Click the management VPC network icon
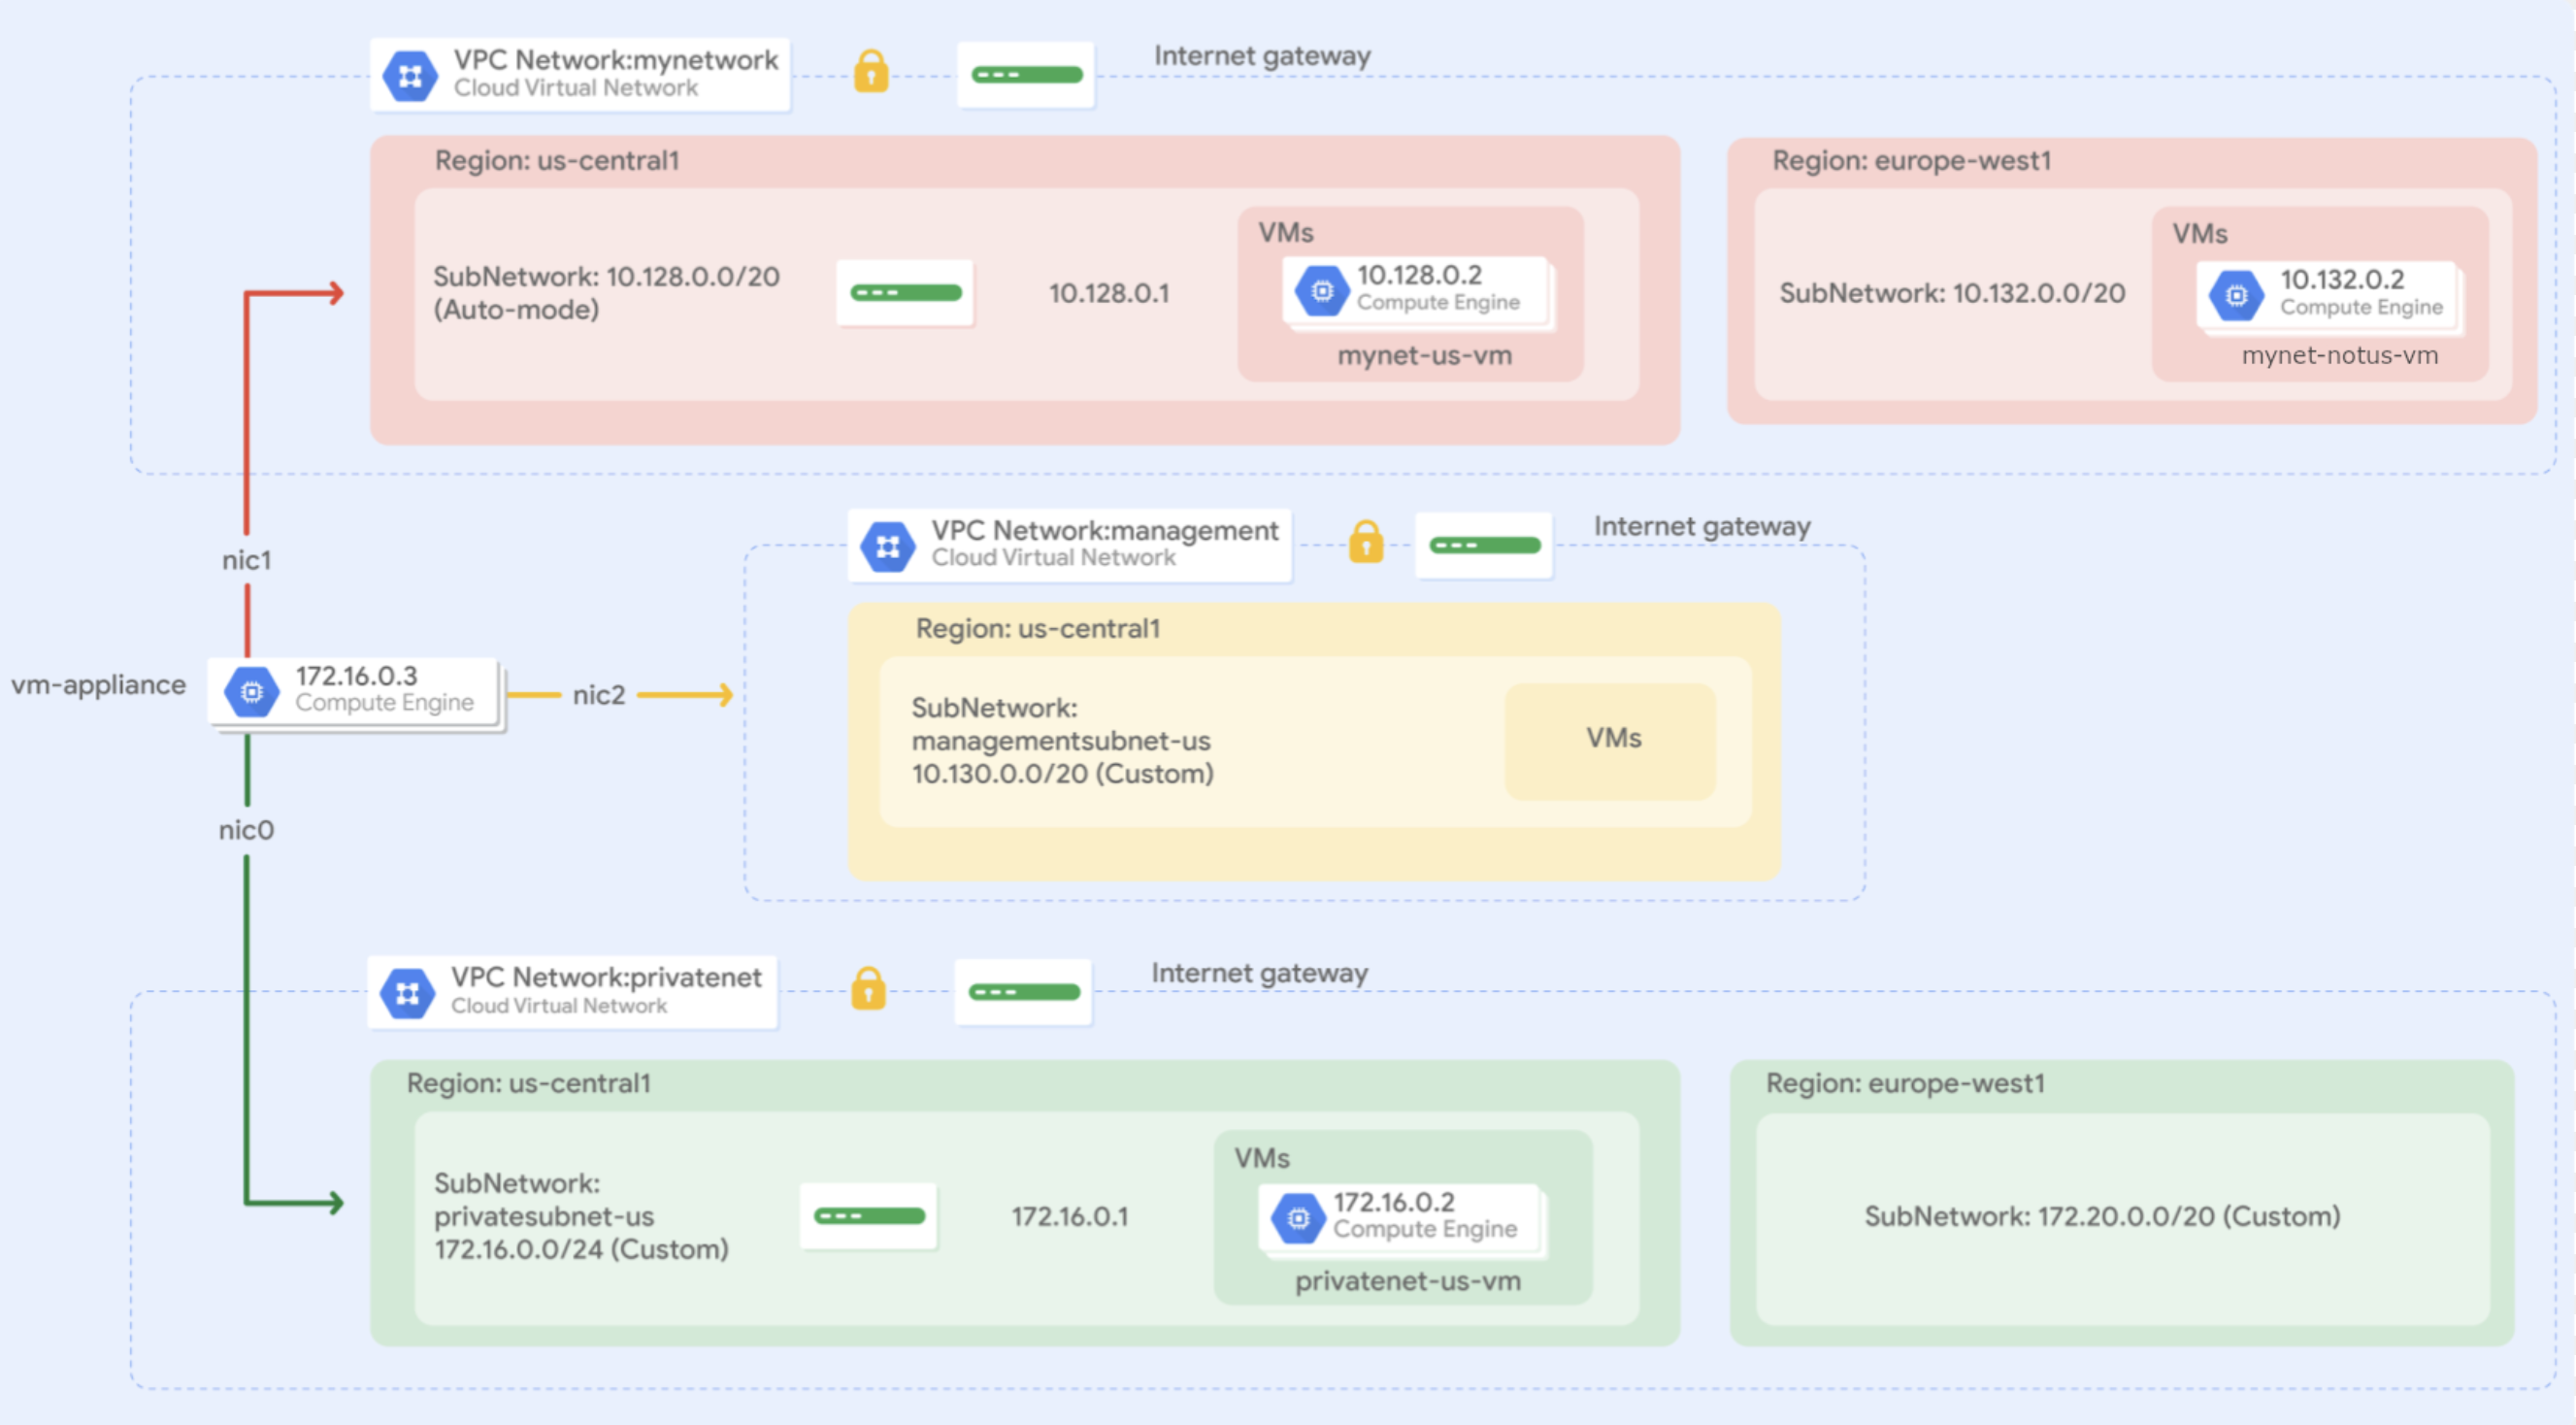The image size is (2576, 1425). coord(888,546)
